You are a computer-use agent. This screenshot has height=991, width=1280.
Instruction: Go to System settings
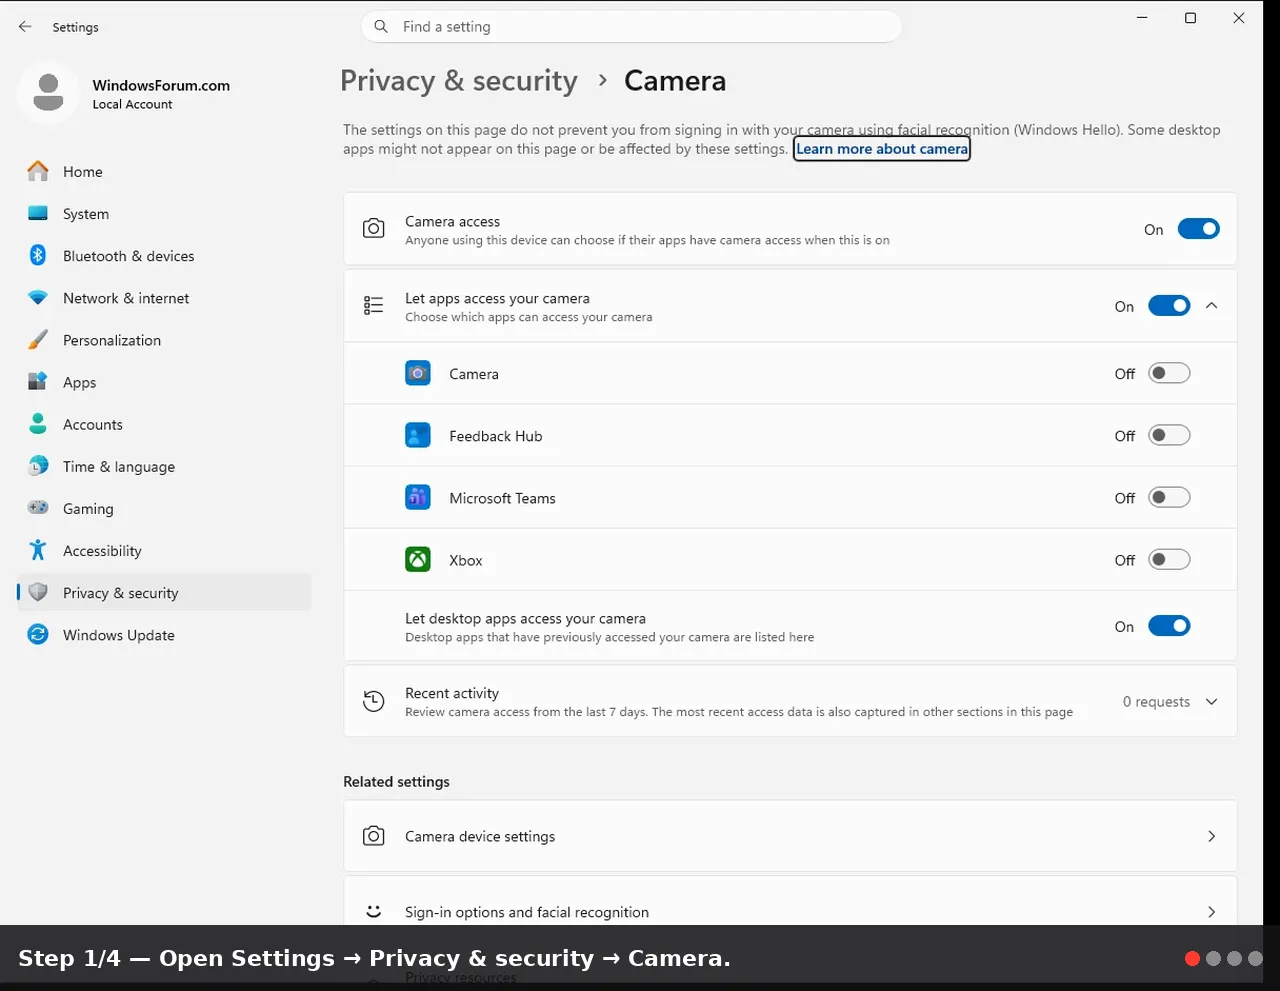point(164,214)
